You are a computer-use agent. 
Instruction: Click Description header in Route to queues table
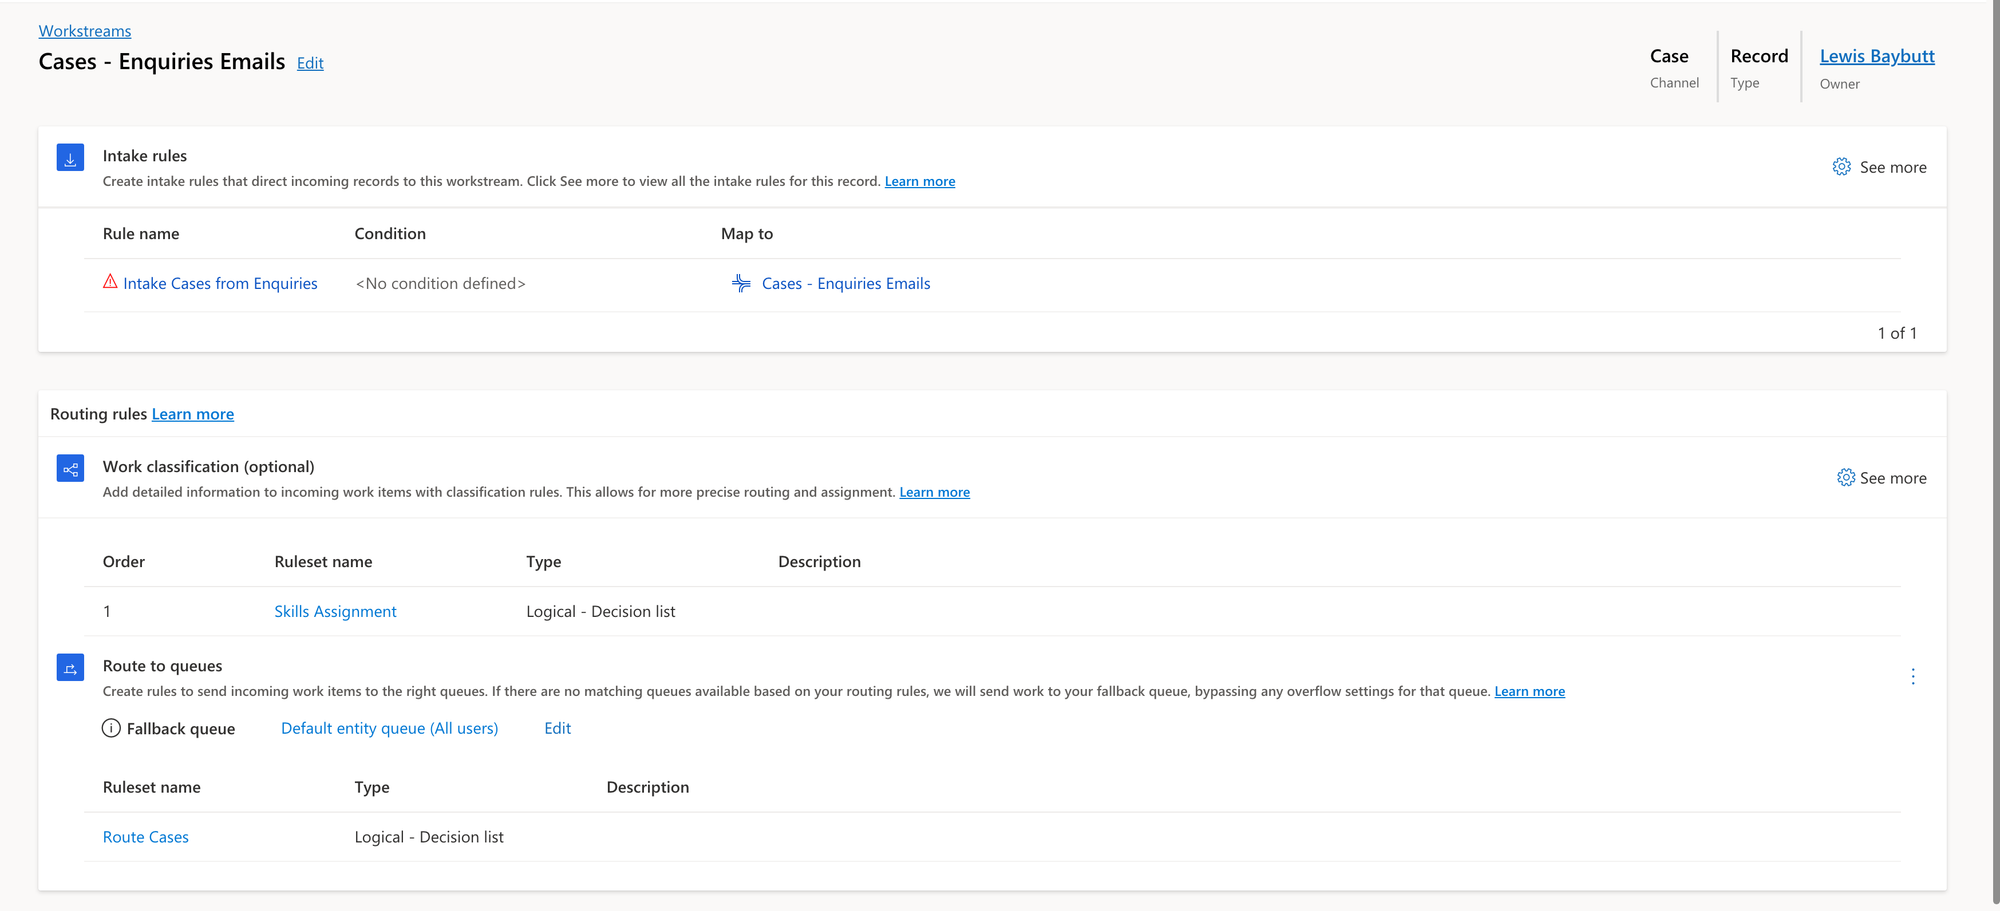[x=648, y=787]
